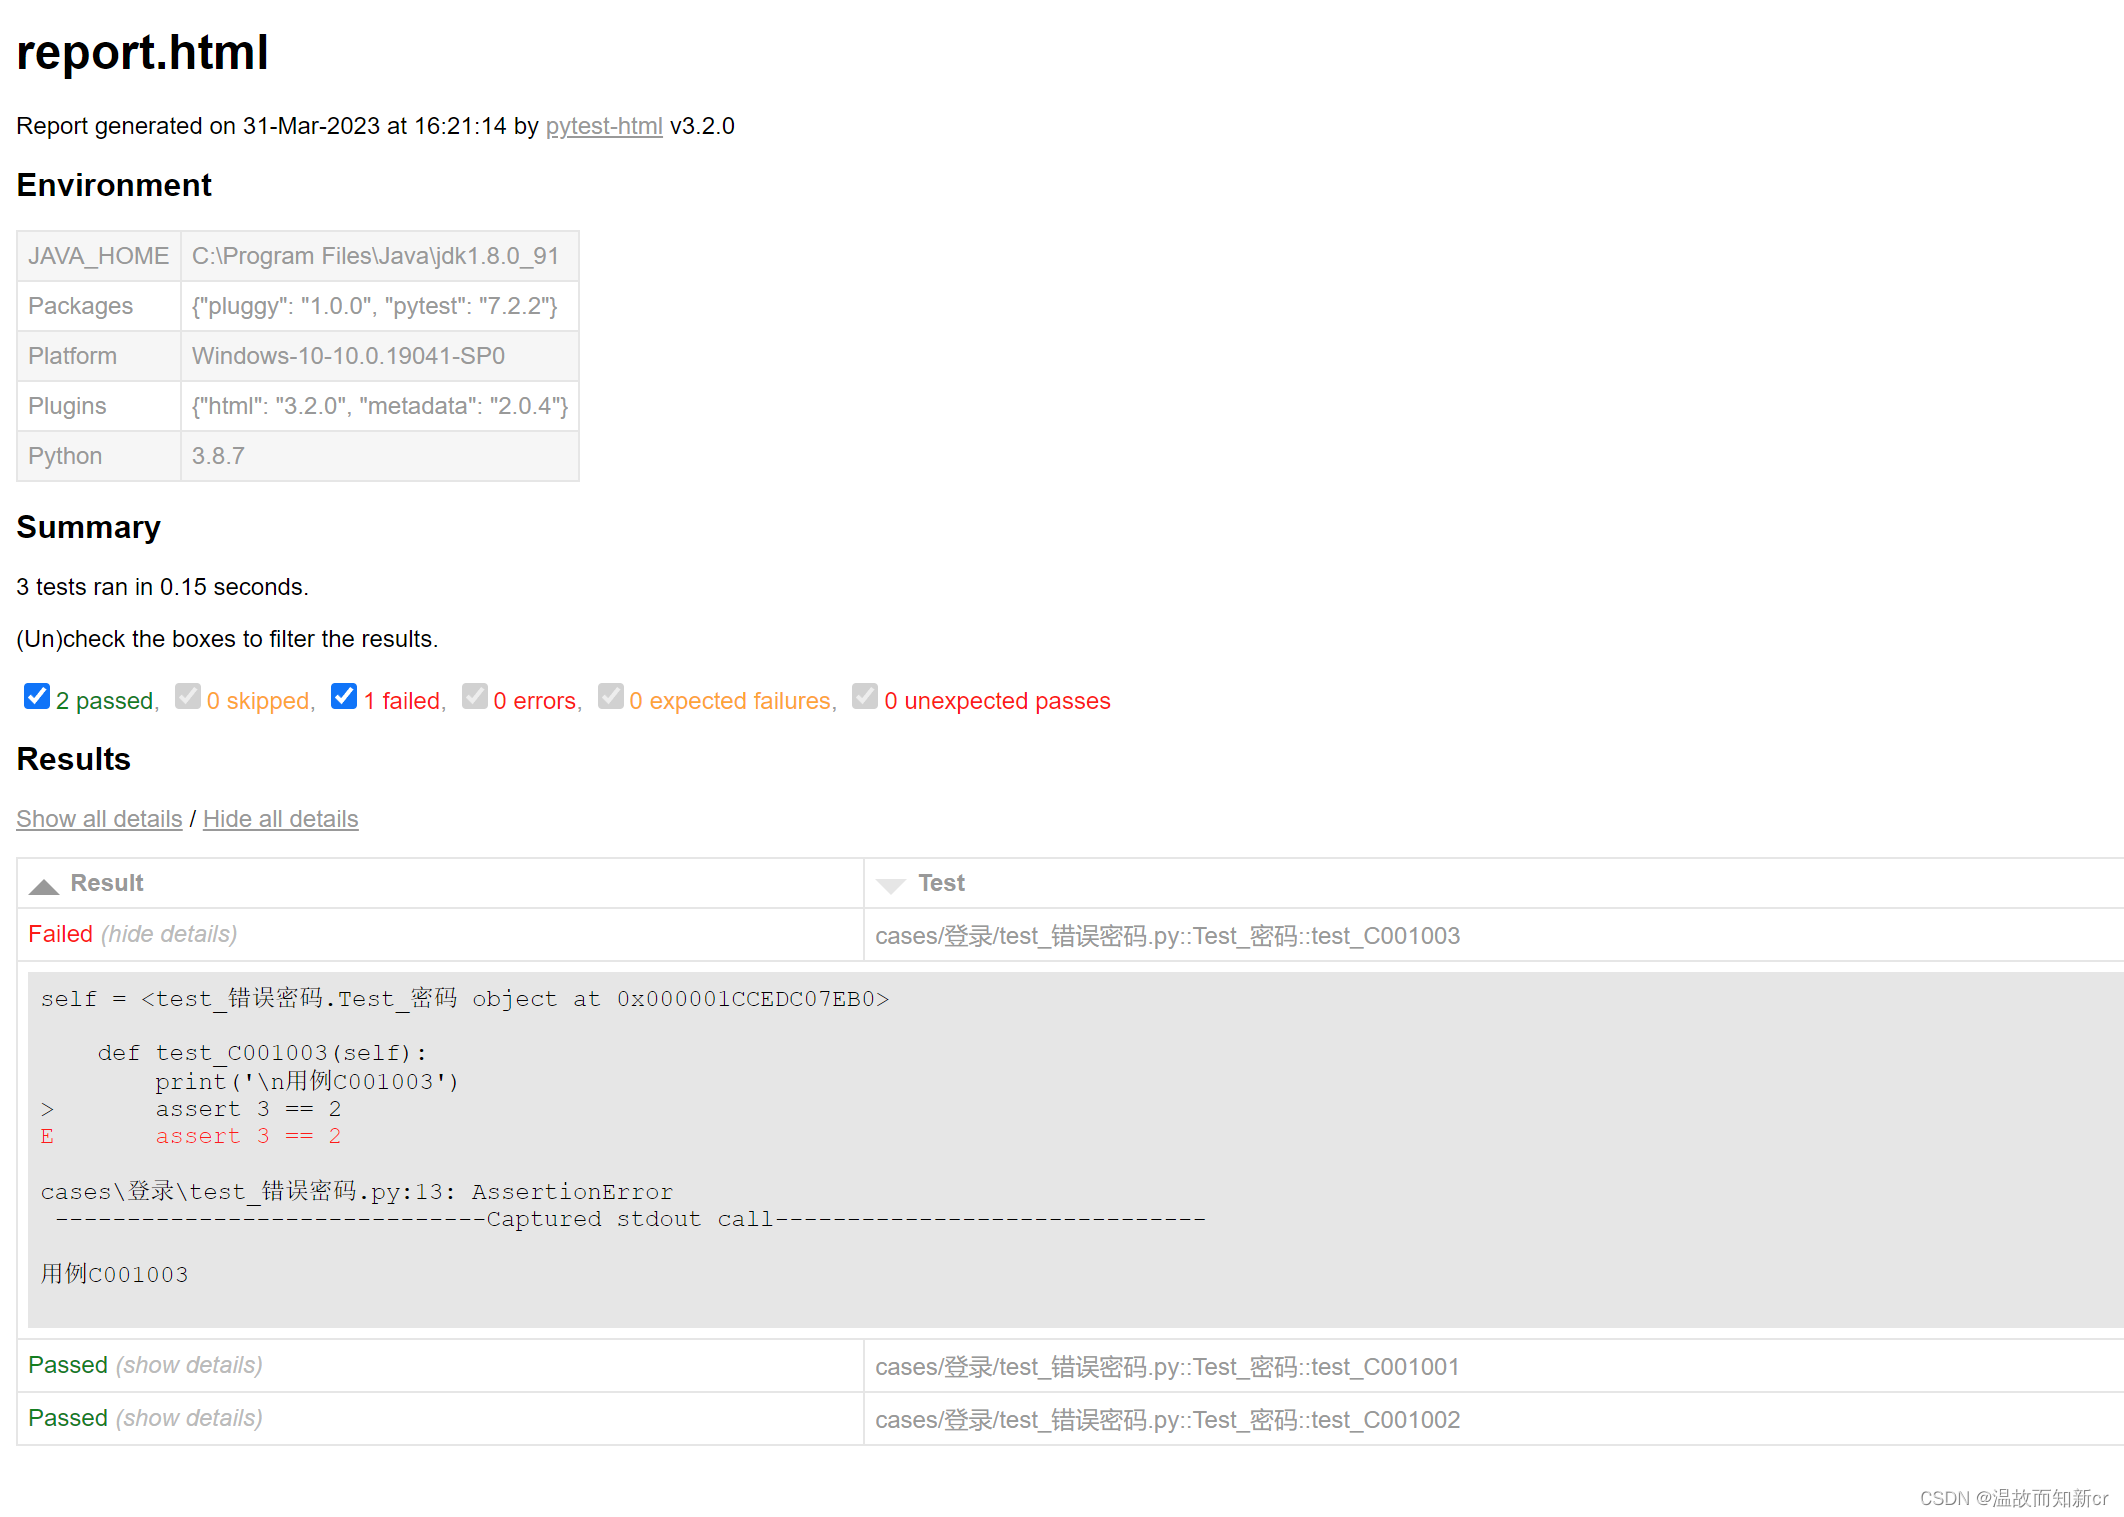Click the 0 skipped filter checkbox

click(x=187, y=696)
